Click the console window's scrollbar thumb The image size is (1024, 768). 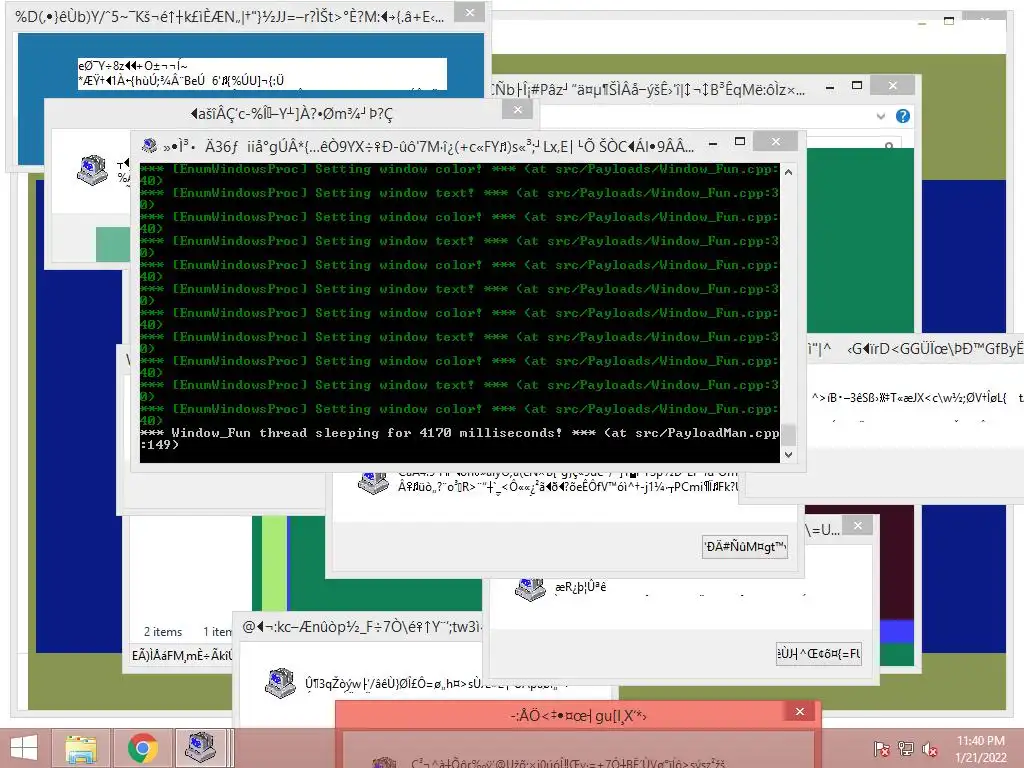click(x=788, y=434)
